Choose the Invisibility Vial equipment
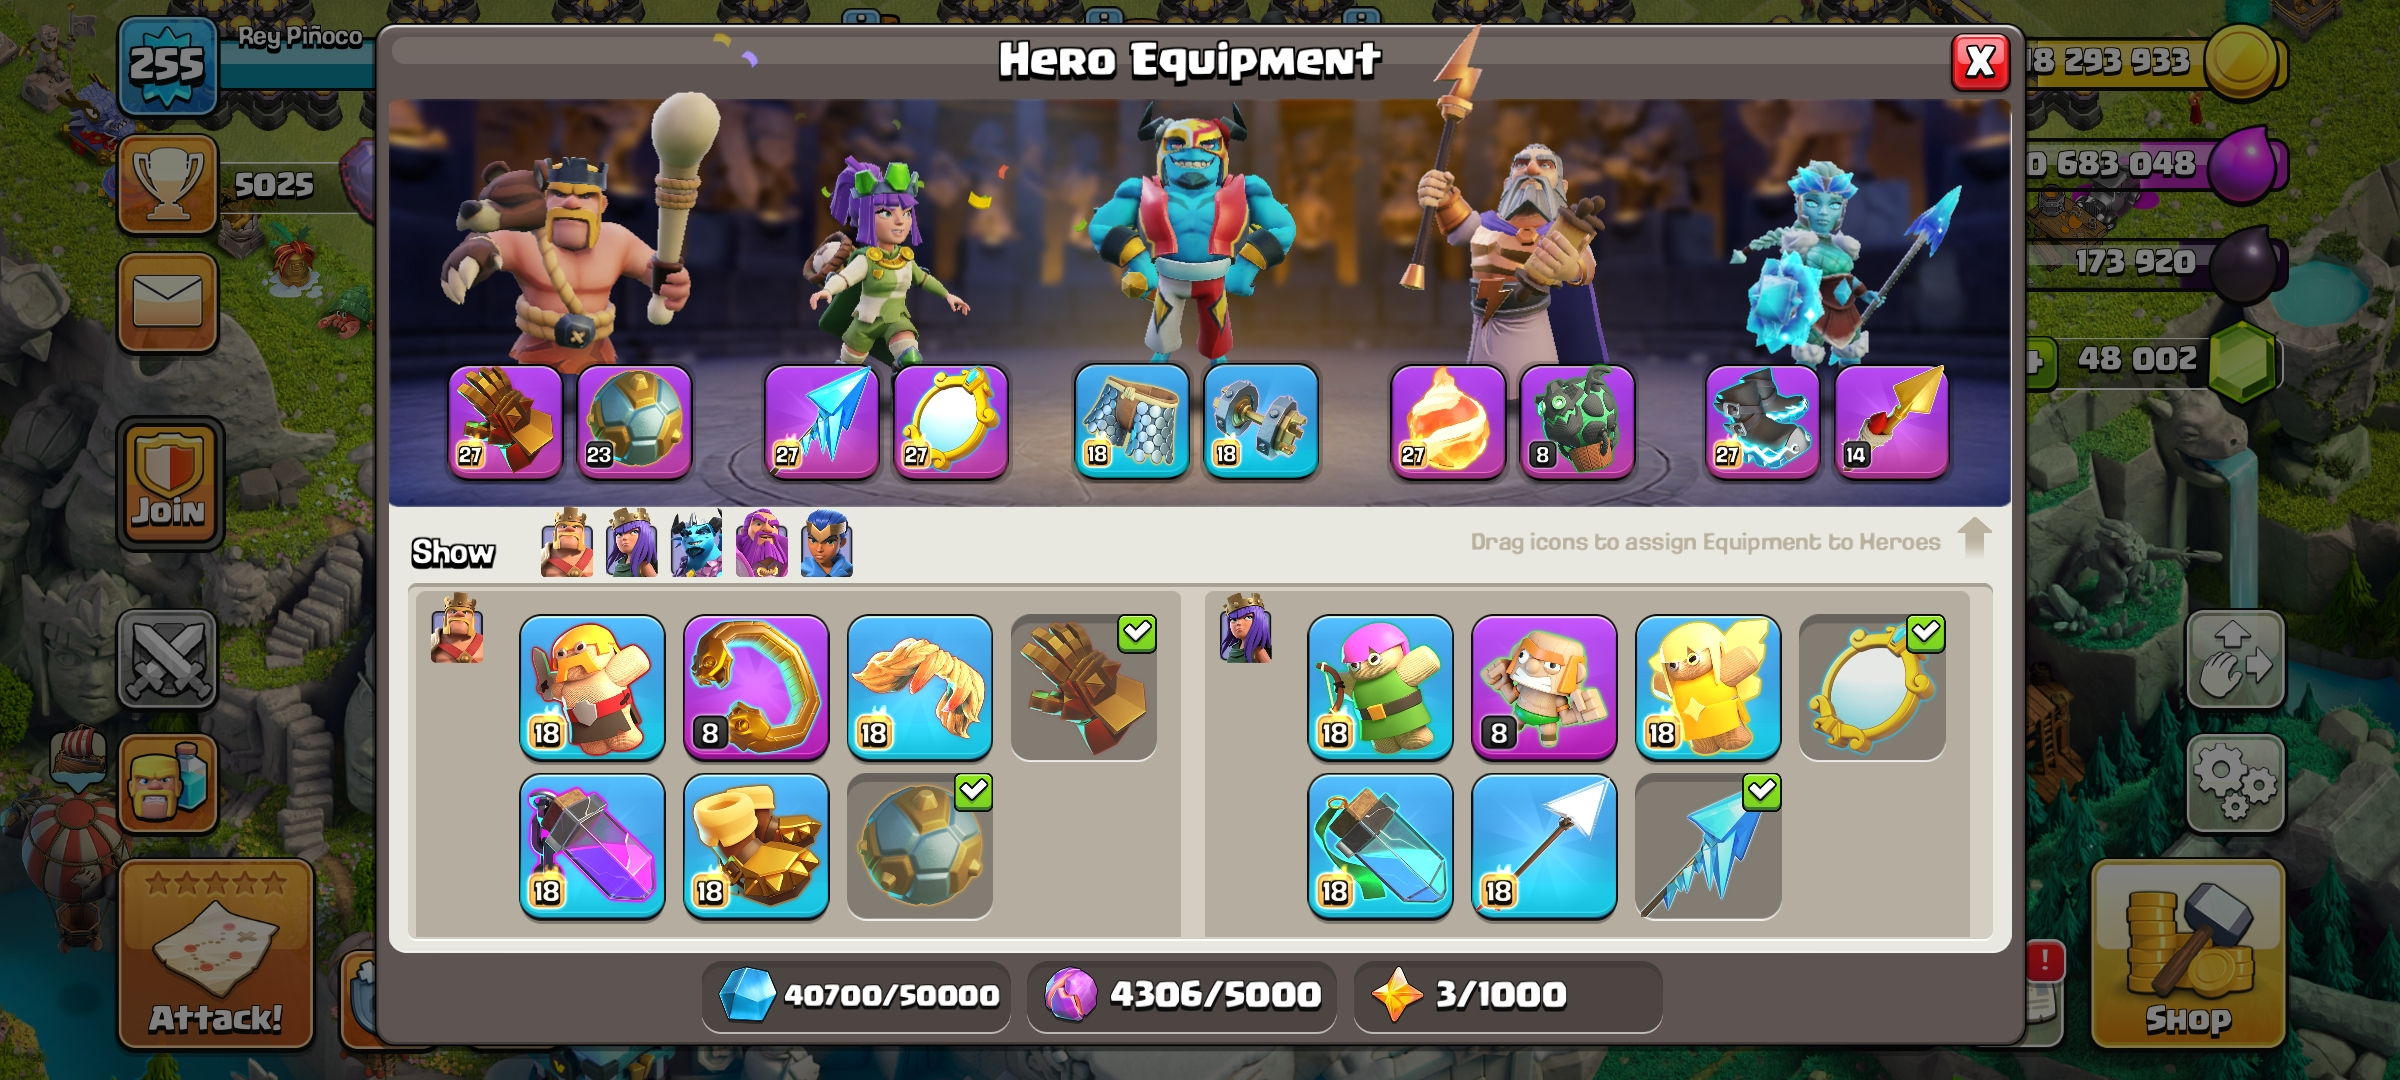The height and width of the screenshot is (1080, 2400). point(1380,847)
